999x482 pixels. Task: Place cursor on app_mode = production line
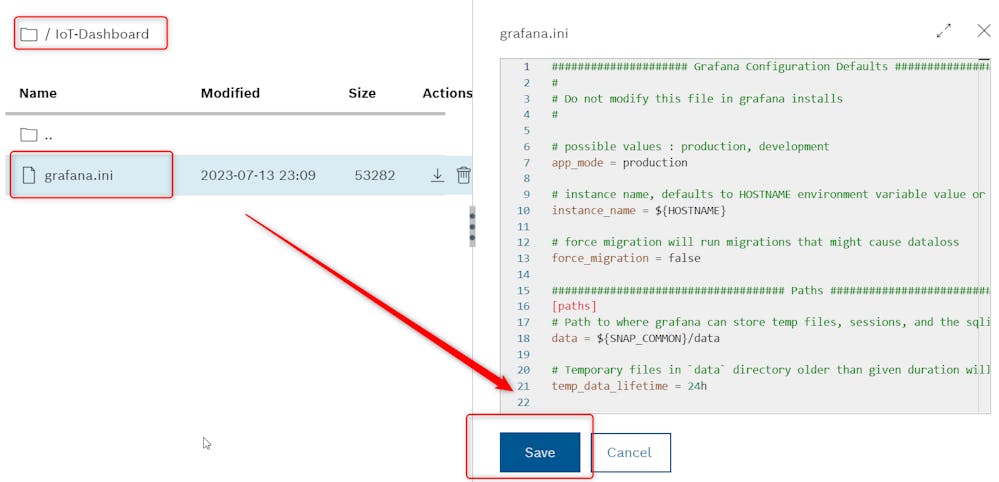[620, 162]
